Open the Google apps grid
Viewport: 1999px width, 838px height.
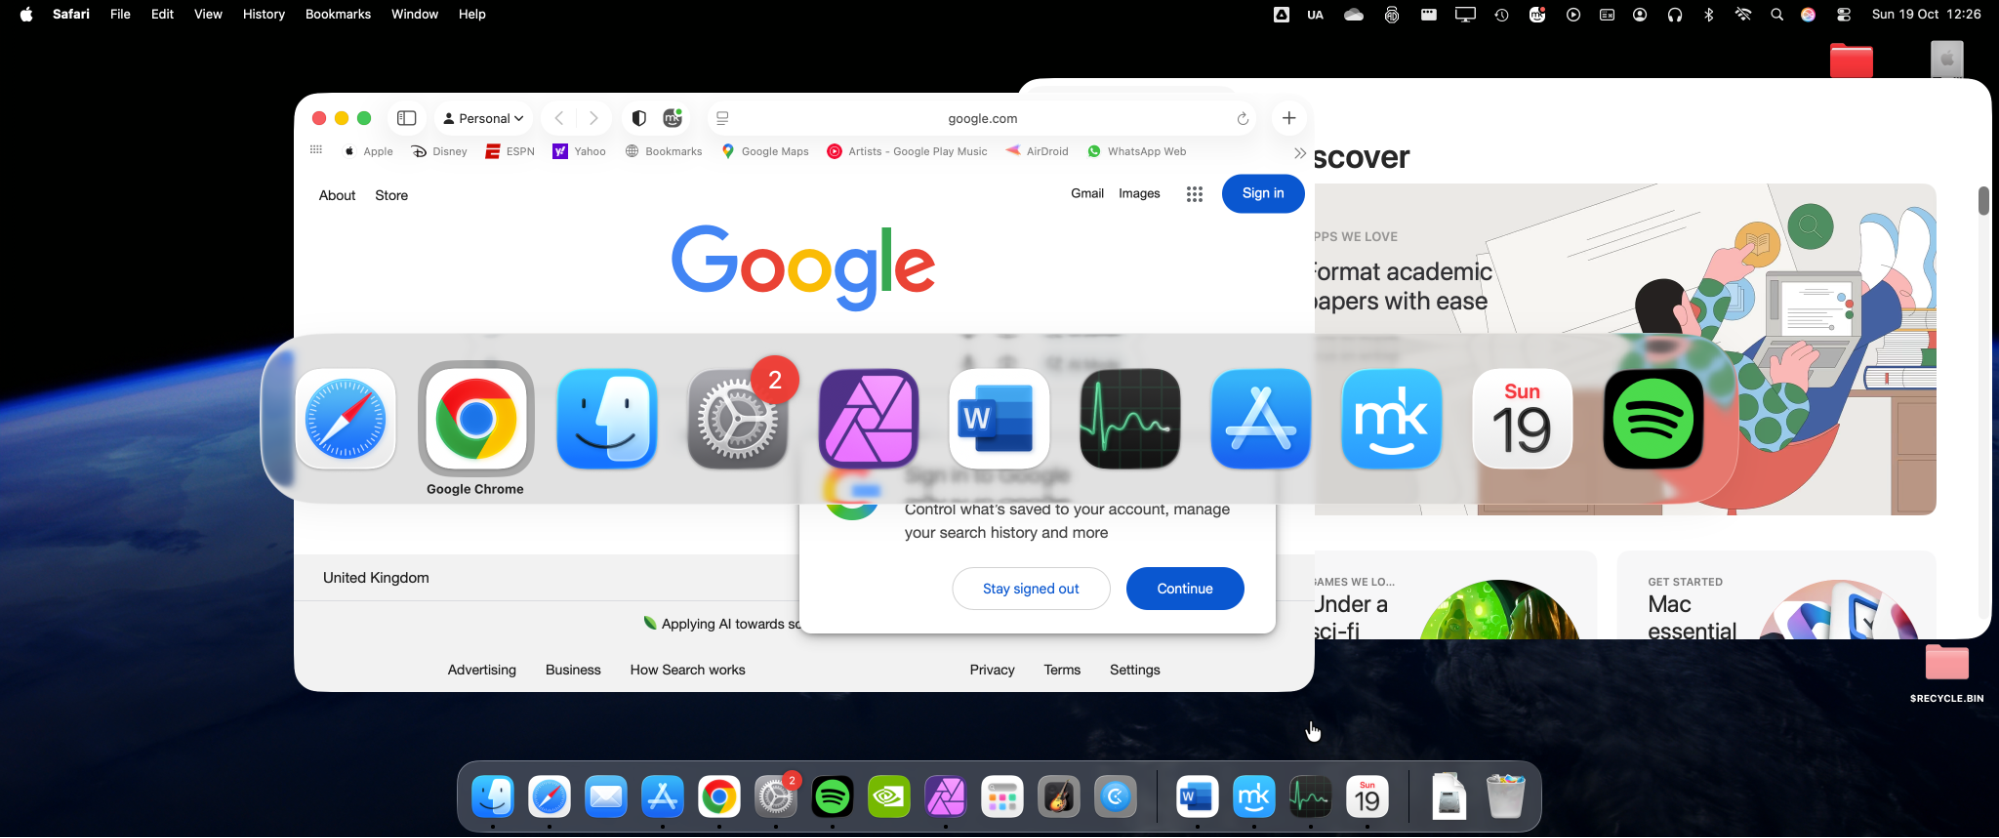(1194, 194)
